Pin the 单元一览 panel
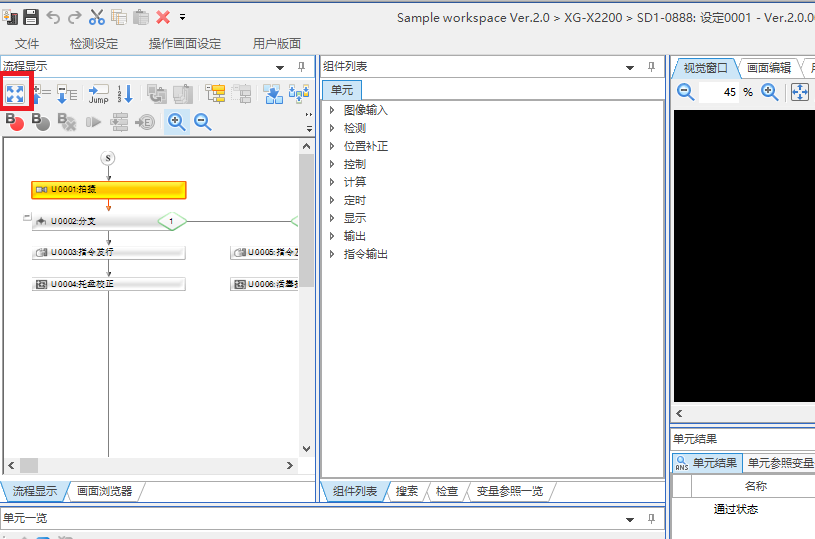The image size is (815, 539). click(x=651, y=519)
